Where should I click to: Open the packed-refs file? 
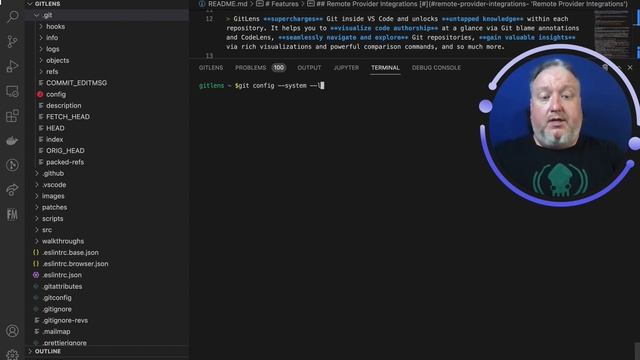[65, 162]
